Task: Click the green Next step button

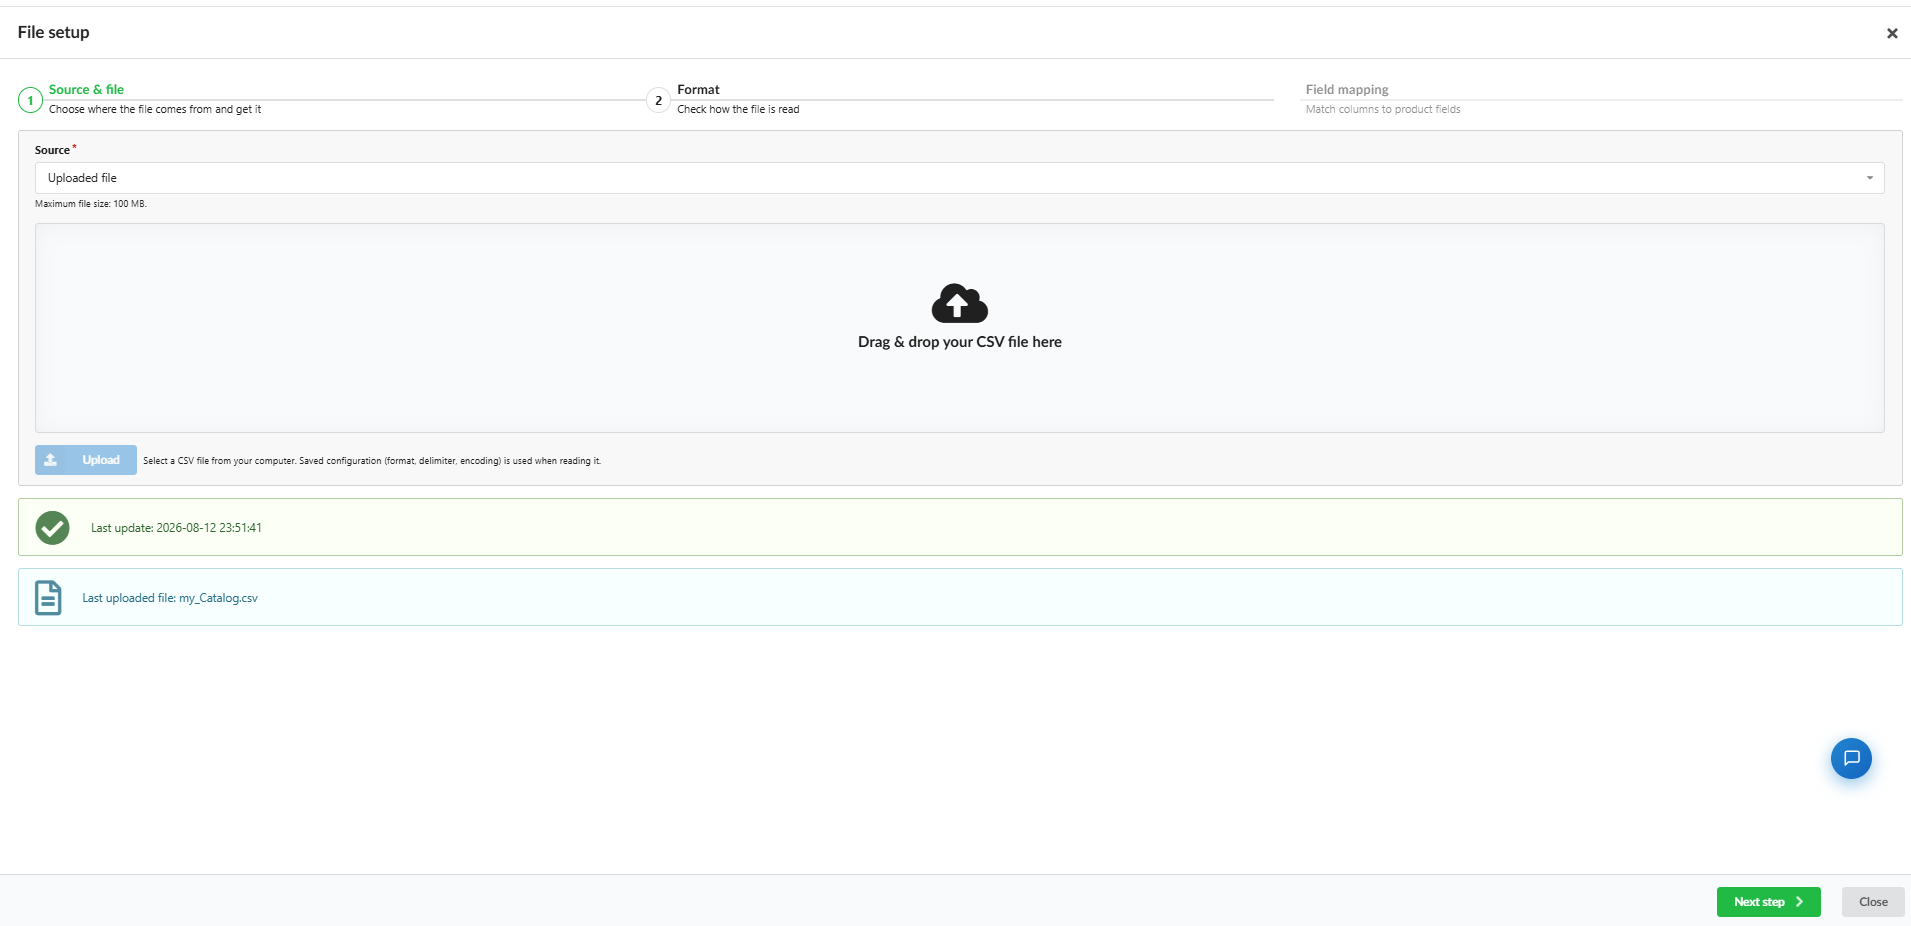Action: (x=1768, y=902)
